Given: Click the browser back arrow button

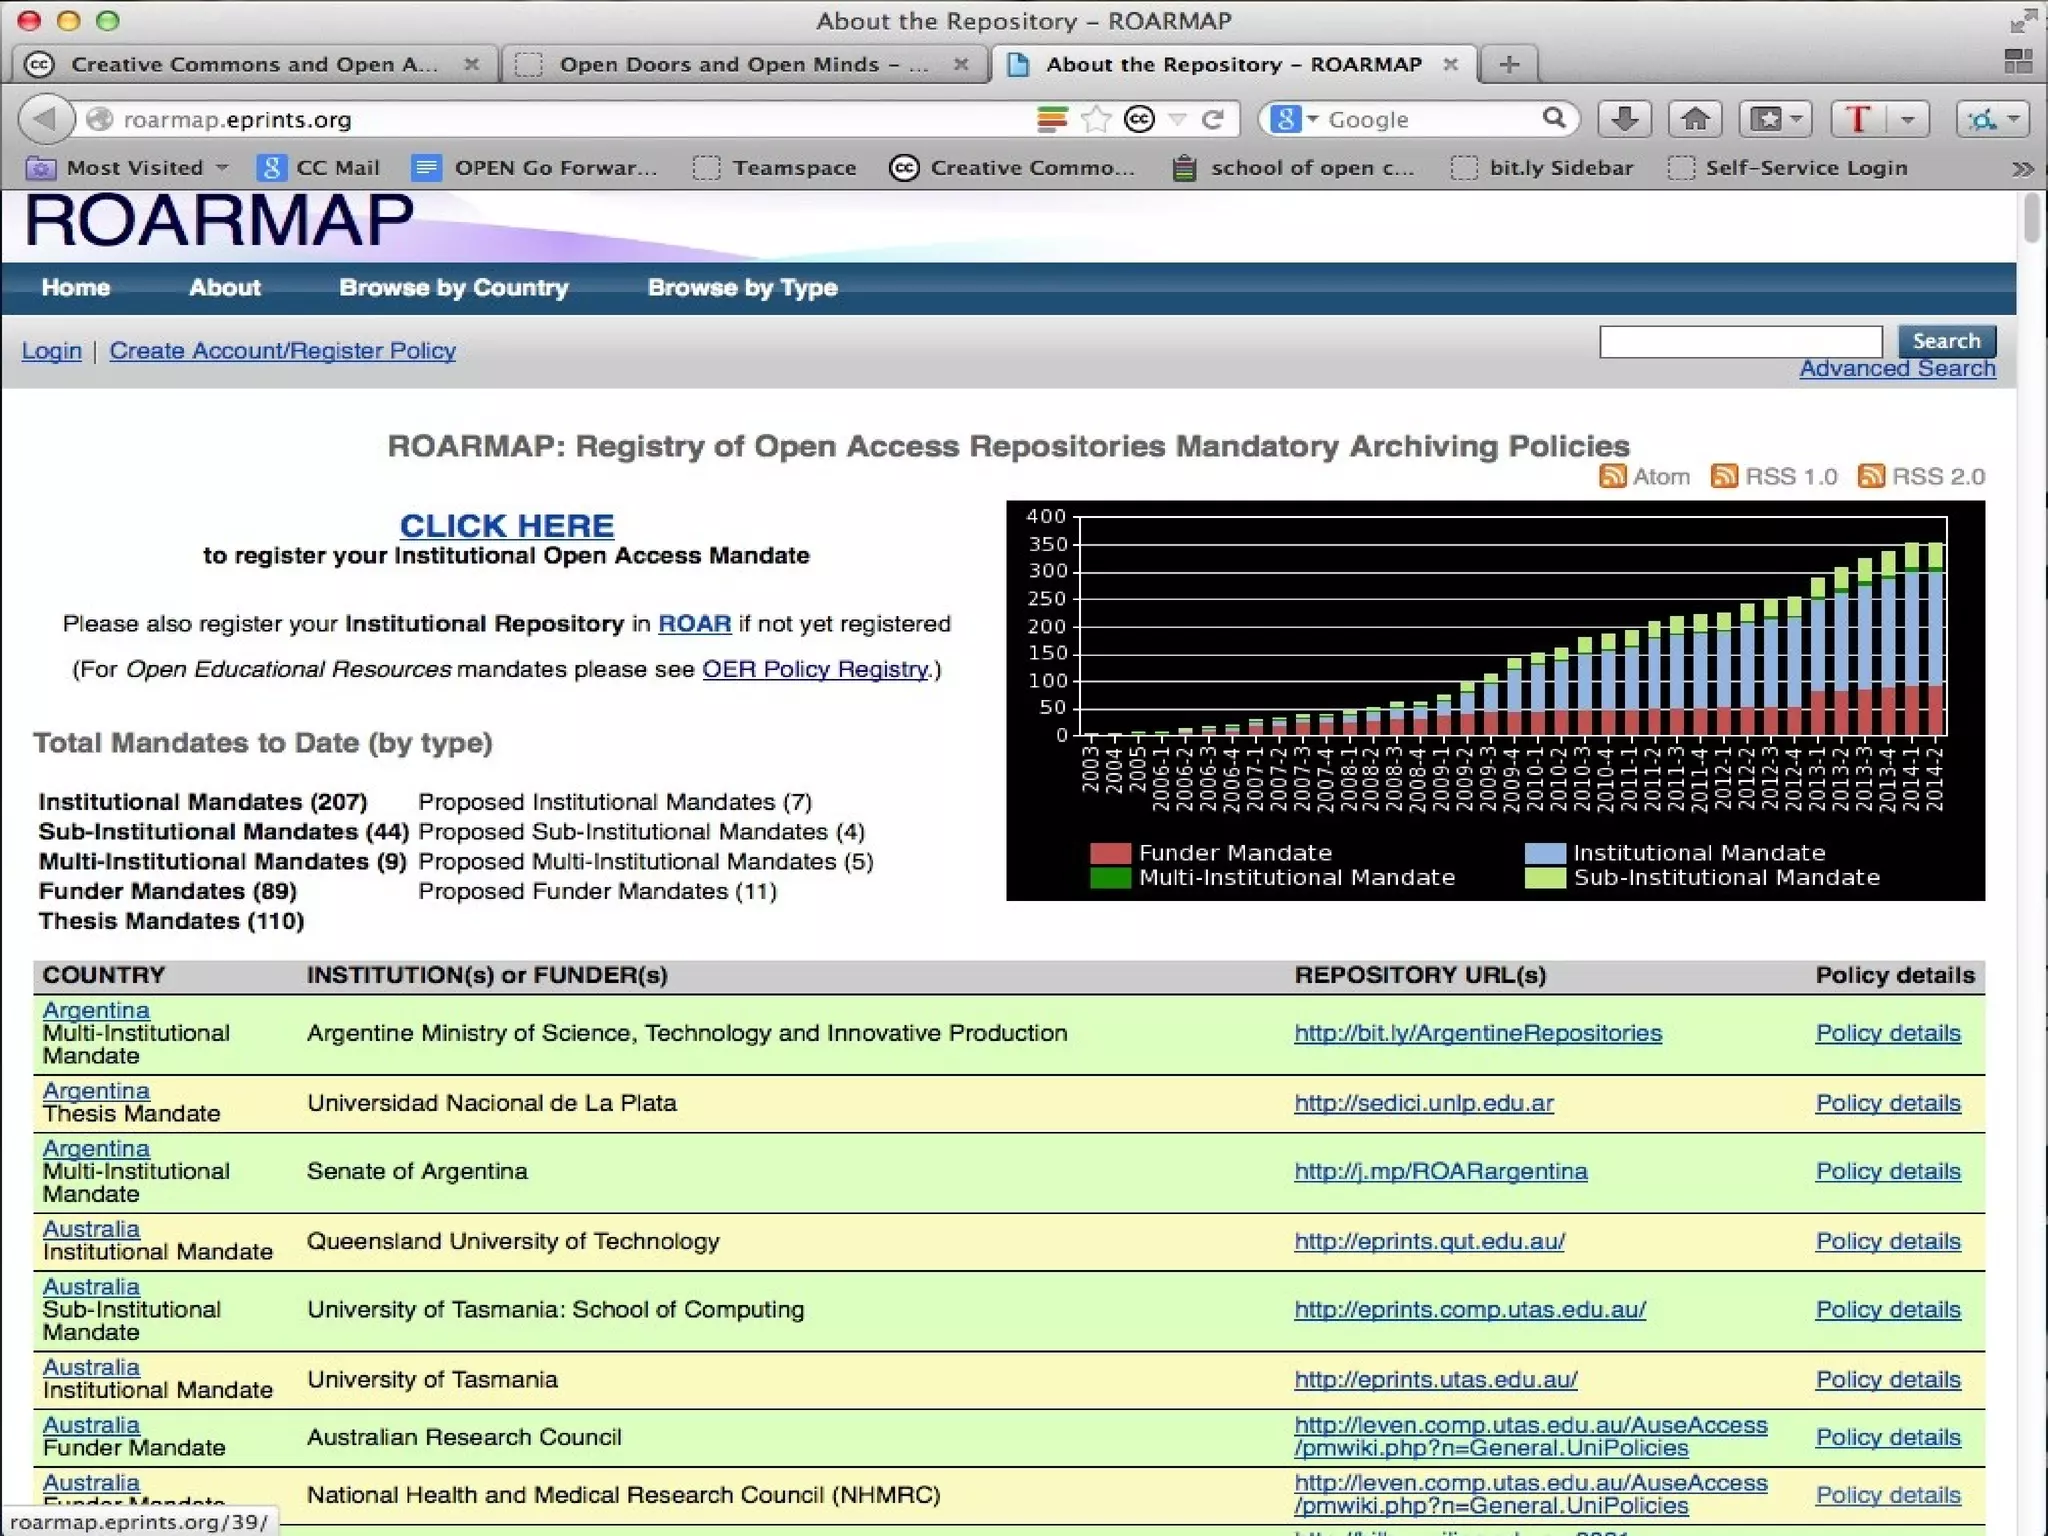Looking at the screenshot, I should 46,119.
